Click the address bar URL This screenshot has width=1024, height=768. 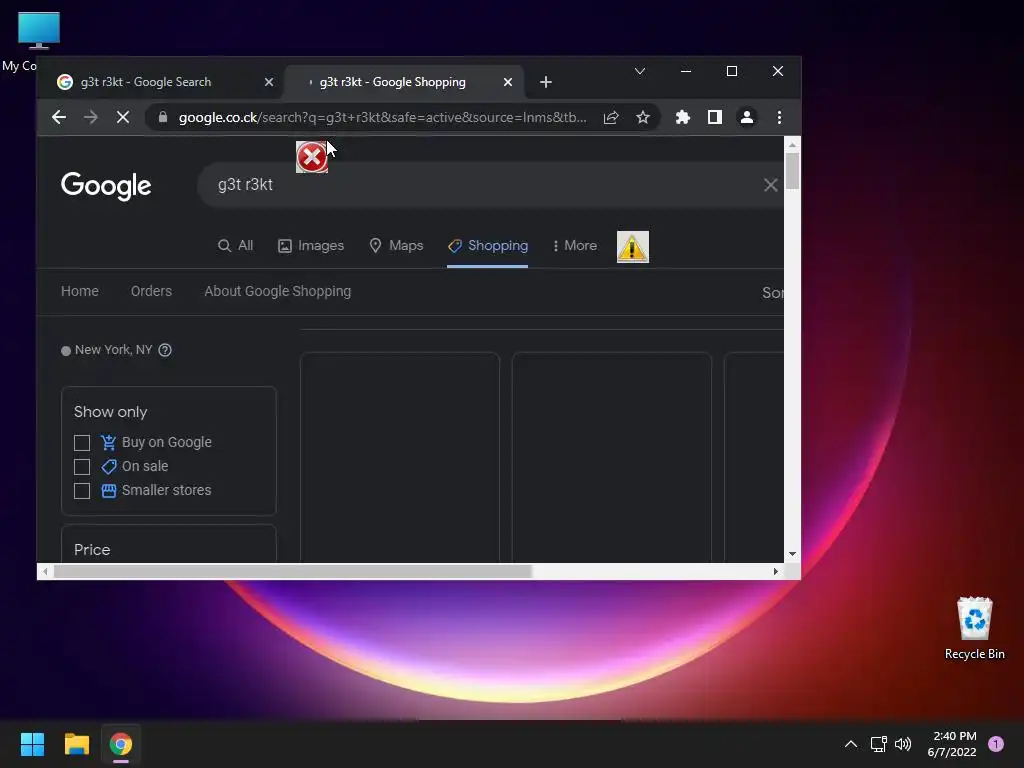[383, 118]
